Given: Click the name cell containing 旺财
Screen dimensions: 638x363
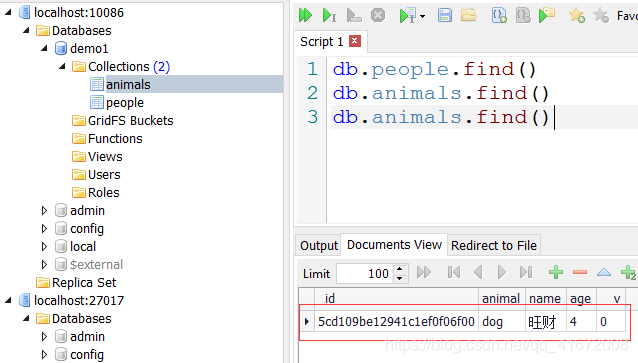Looking at the screenshot, I should 546,321.
